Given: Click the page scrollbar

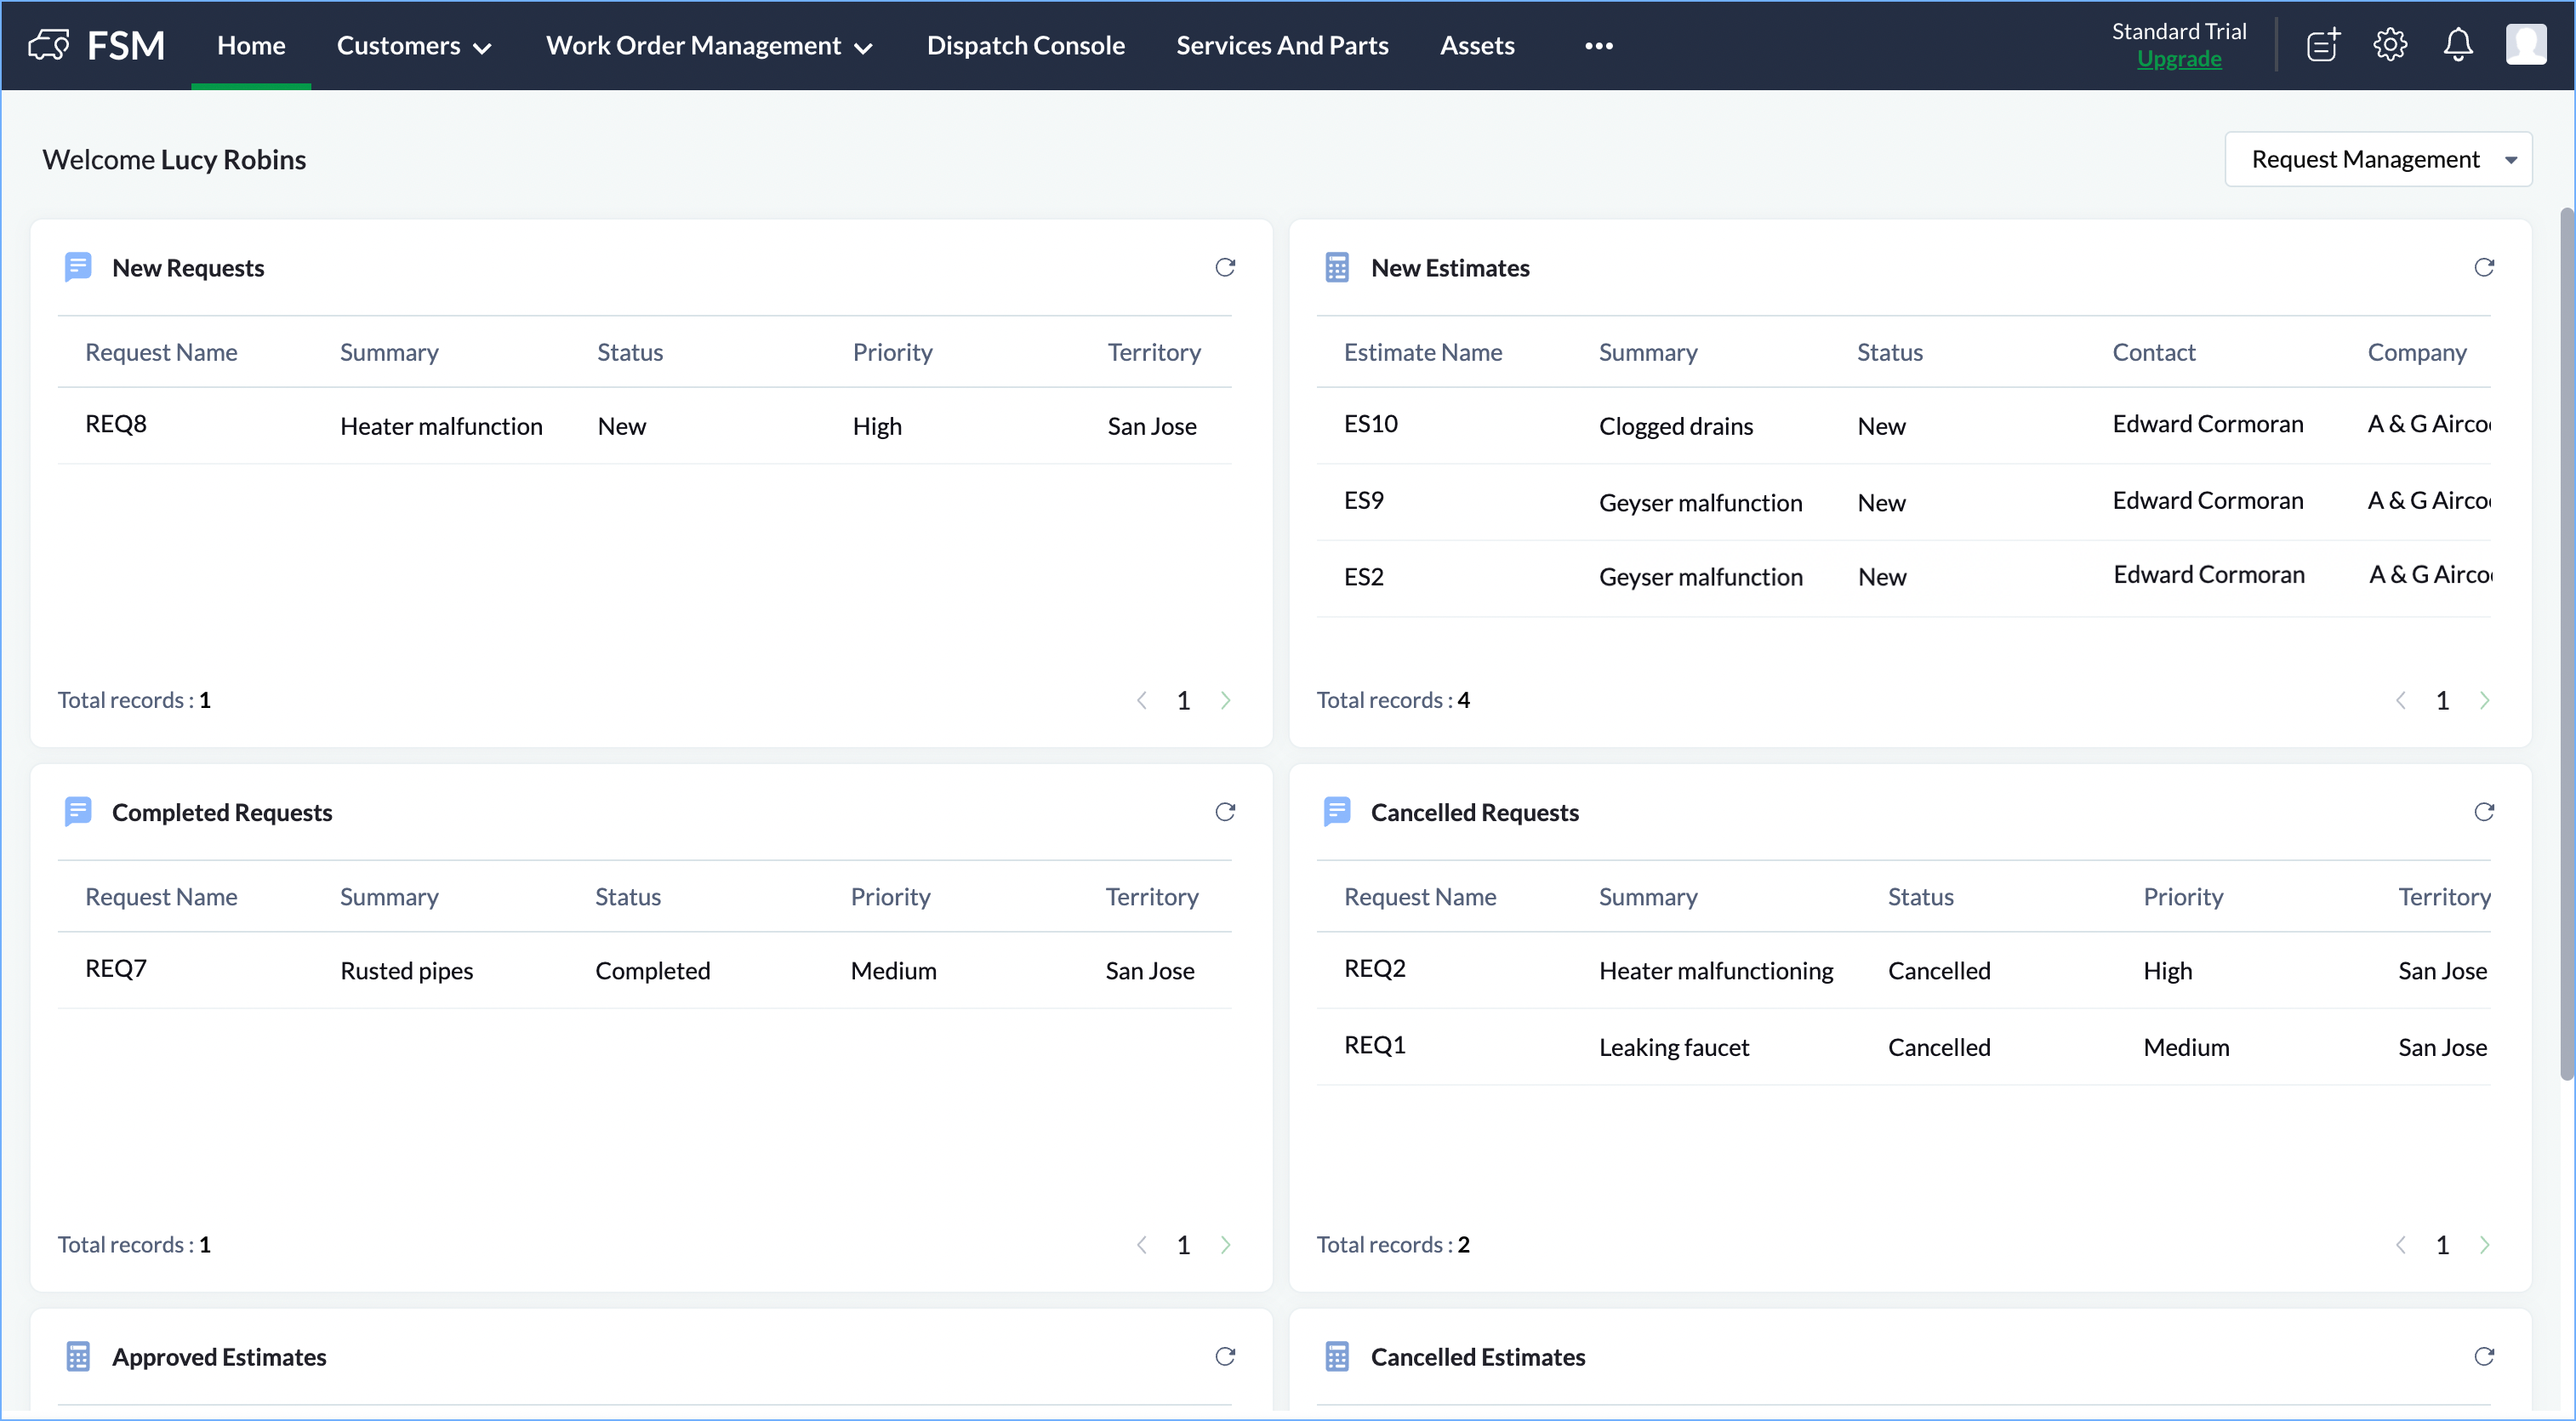Looking at the screenshot, I should (2566, 645).
